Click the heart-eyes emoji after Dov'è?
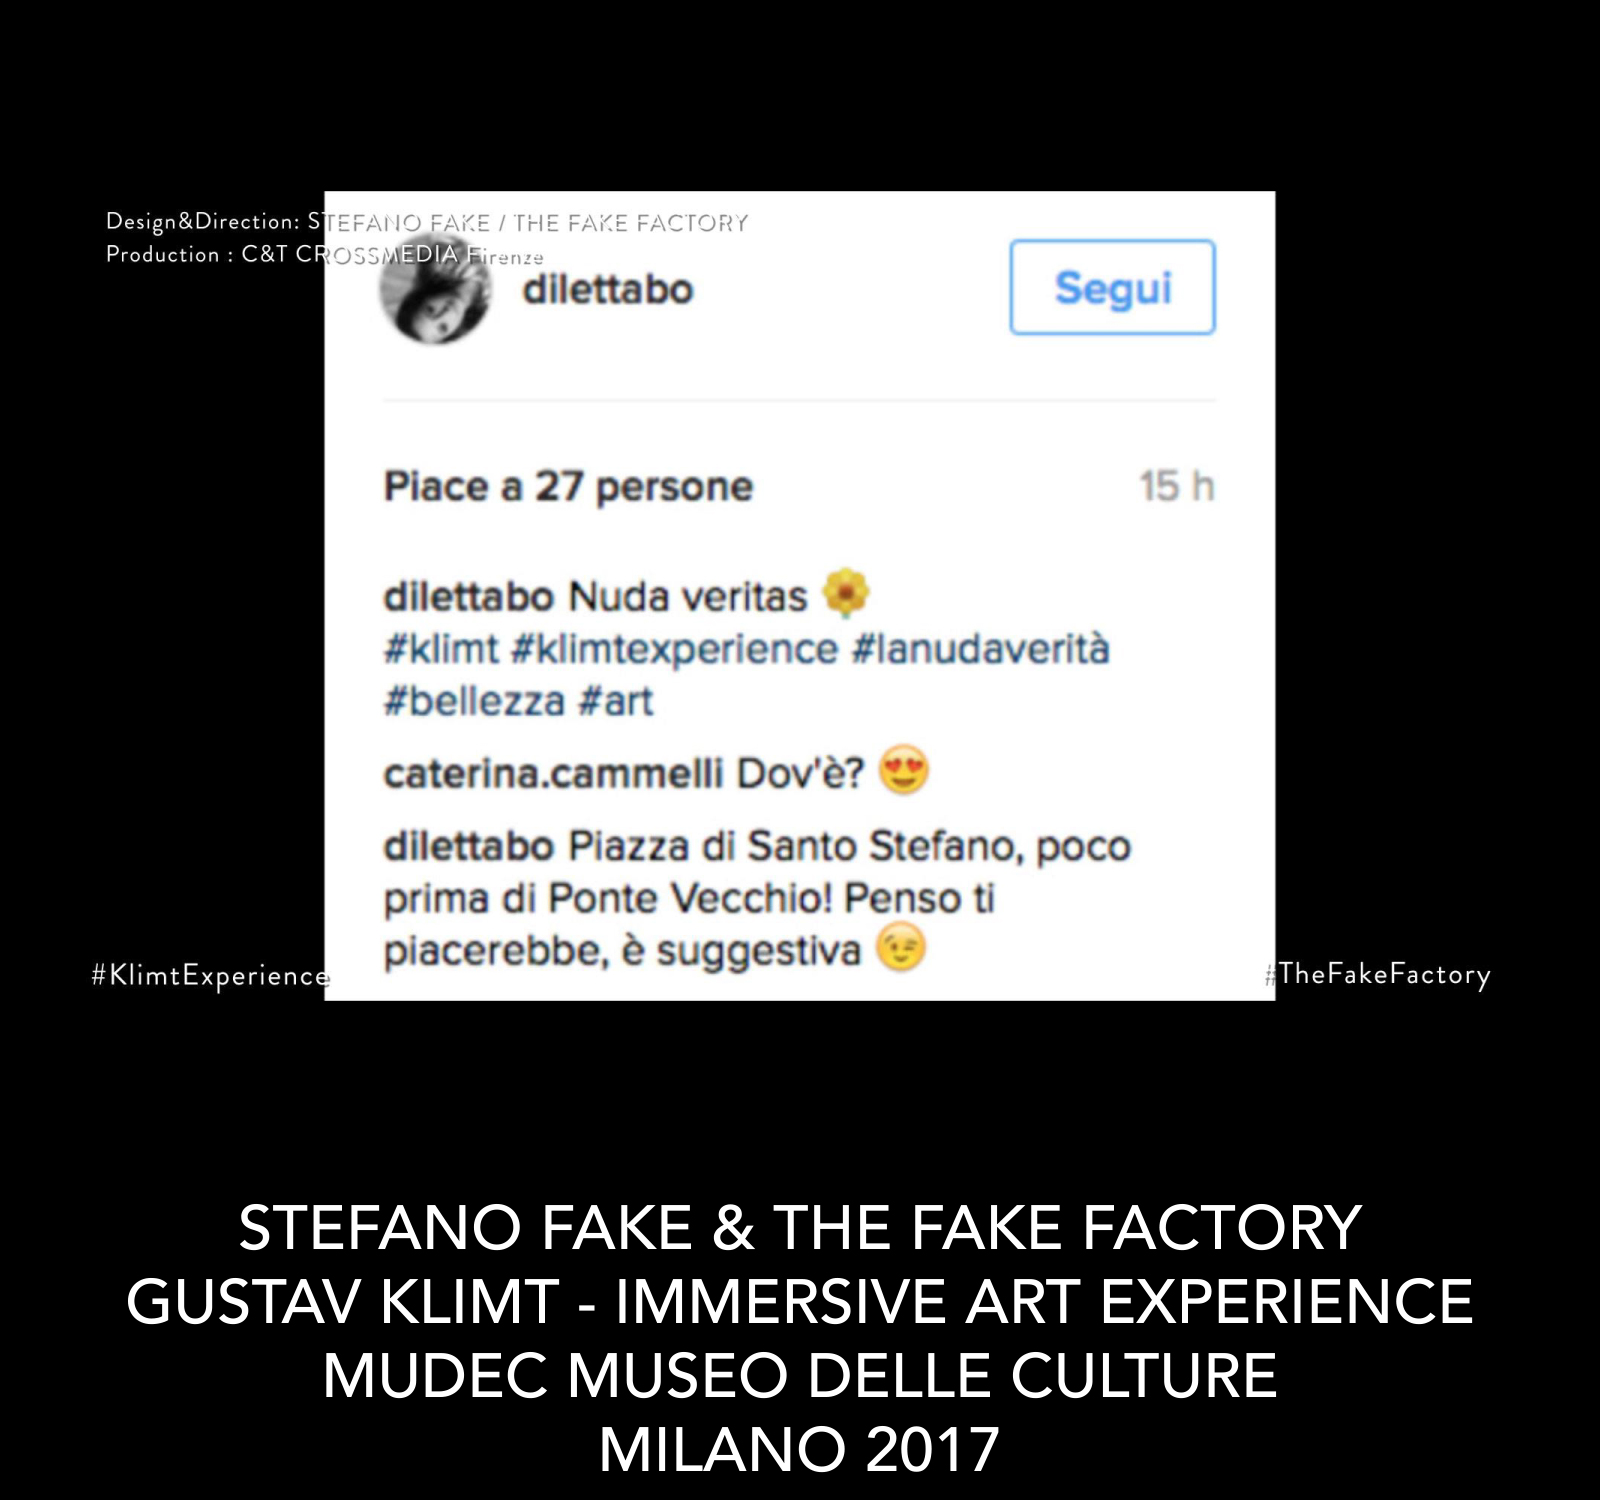1600x1500 pixels. point(904,771)
